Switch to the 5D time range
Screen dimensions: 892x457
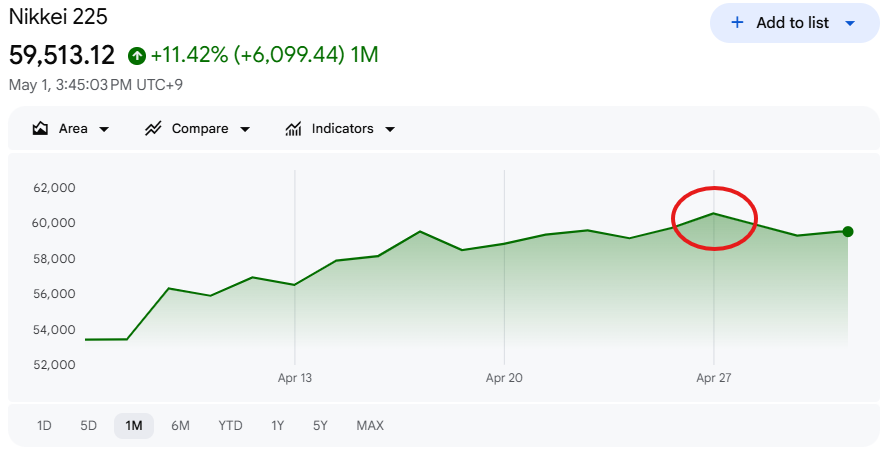pyautogui.click(x=88, y=426)
